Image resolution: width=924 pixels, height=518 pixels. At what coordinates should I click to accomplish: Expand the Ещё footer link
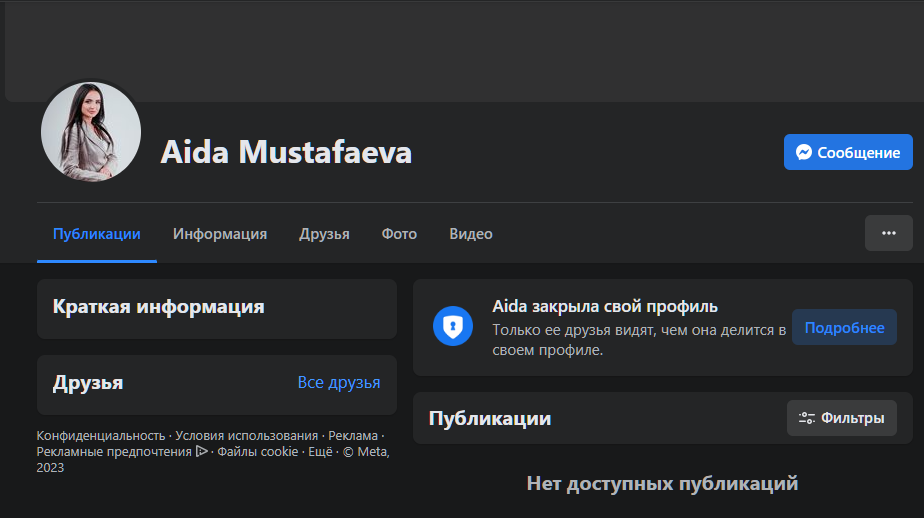click(321, 451)
